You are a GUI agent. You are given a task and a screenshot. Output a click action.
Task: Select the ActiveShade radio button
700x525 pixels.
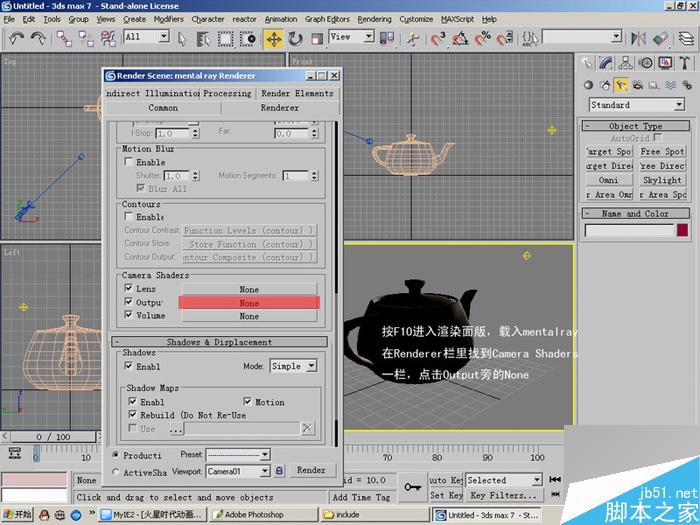click(116, 472)
